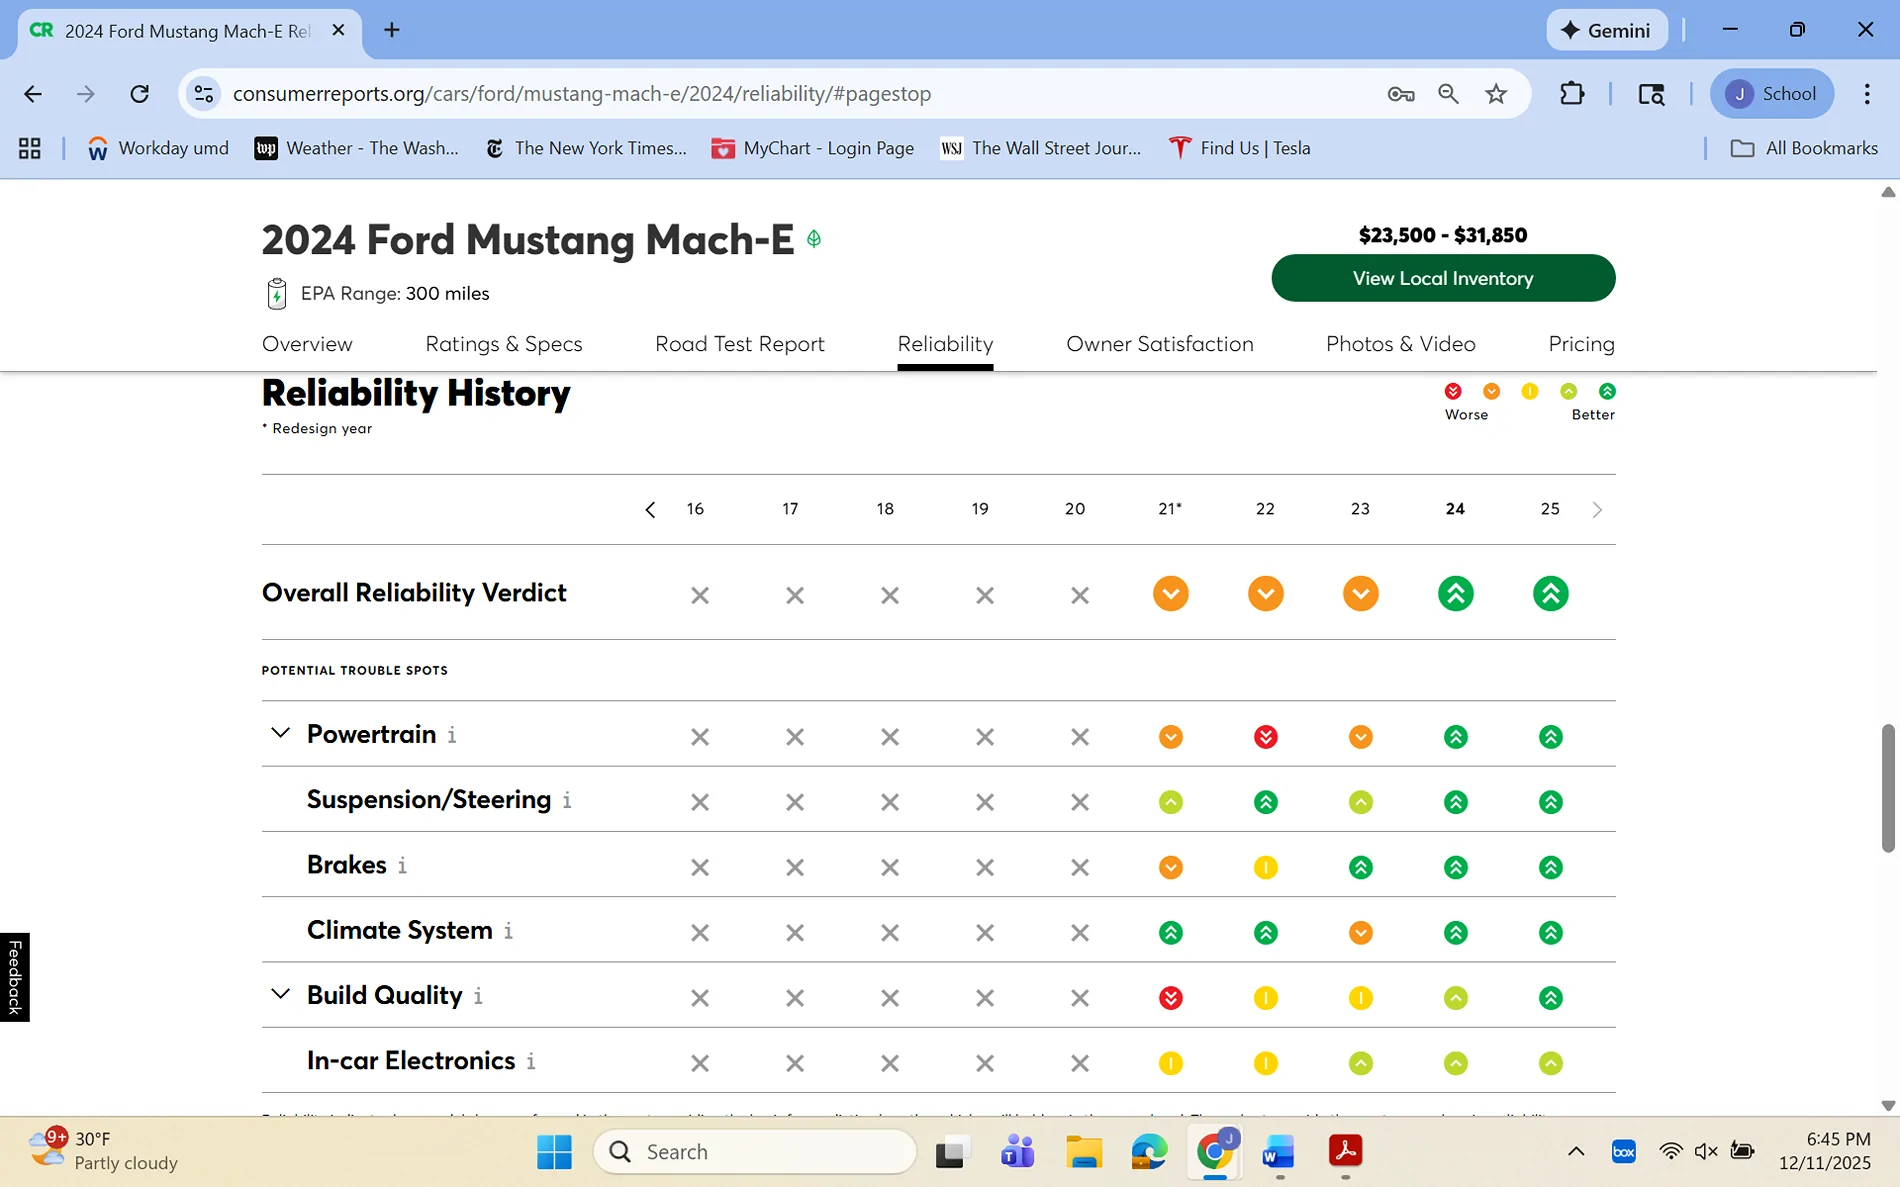Click the red Worse legend icon
Screen dimensions: 1900x1187
point(1453,391)
